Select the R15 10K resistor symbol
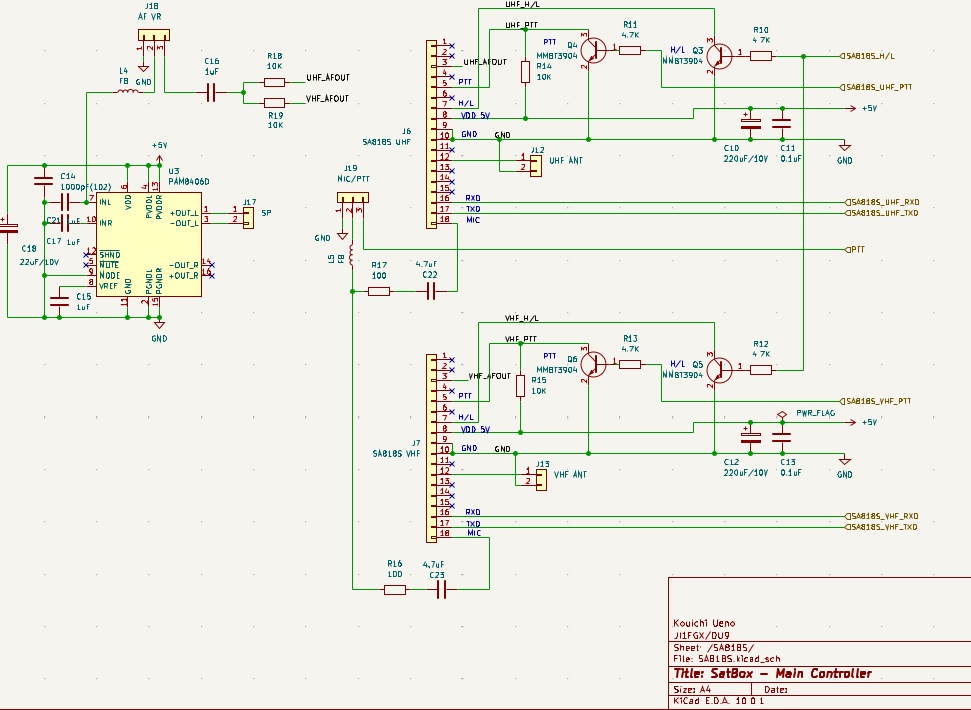Viewport: 971px width, 710px height. 520,386
